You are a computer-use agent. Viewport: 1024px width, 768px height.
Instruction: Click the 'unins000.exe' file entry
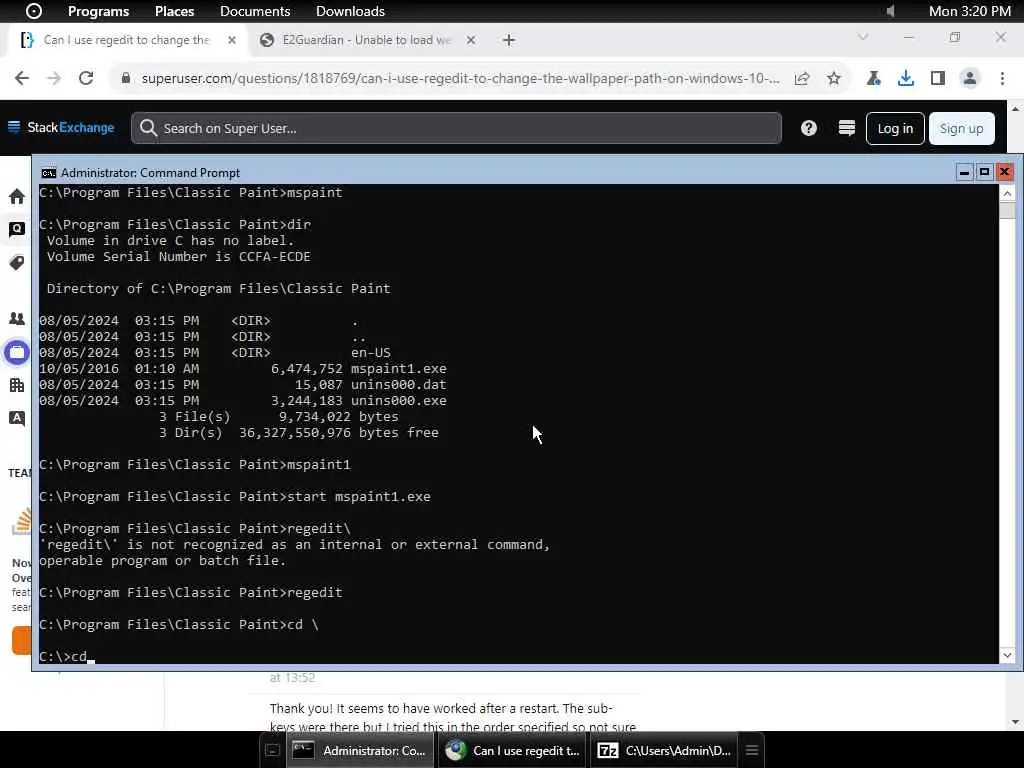pos(398,400)
